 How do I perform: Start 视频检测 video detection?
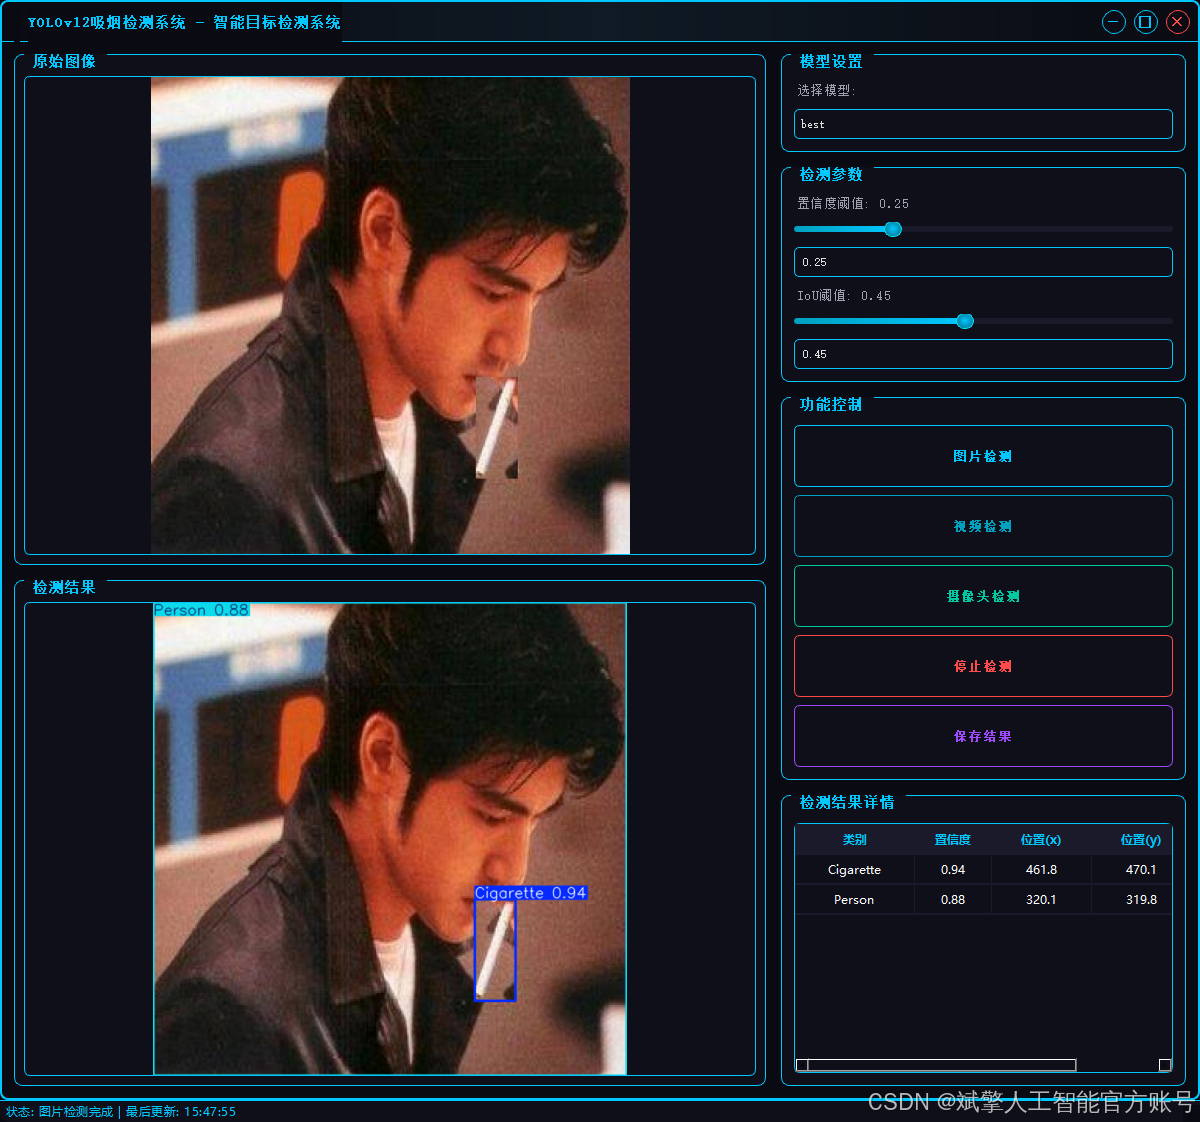(x=983, y=526)
